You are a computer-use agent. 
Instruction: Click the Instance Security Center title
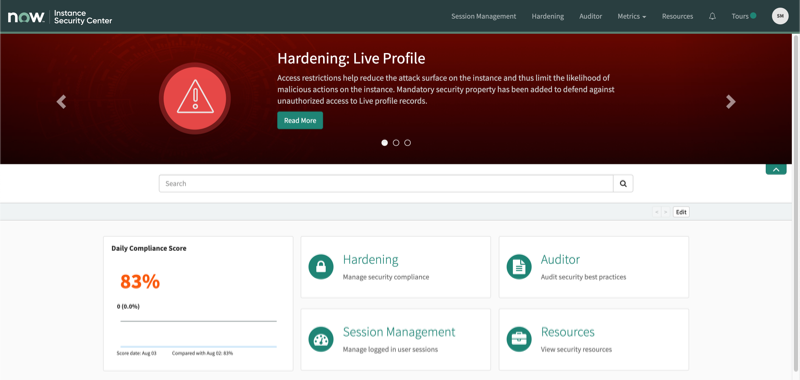click(x=83, y=17)
